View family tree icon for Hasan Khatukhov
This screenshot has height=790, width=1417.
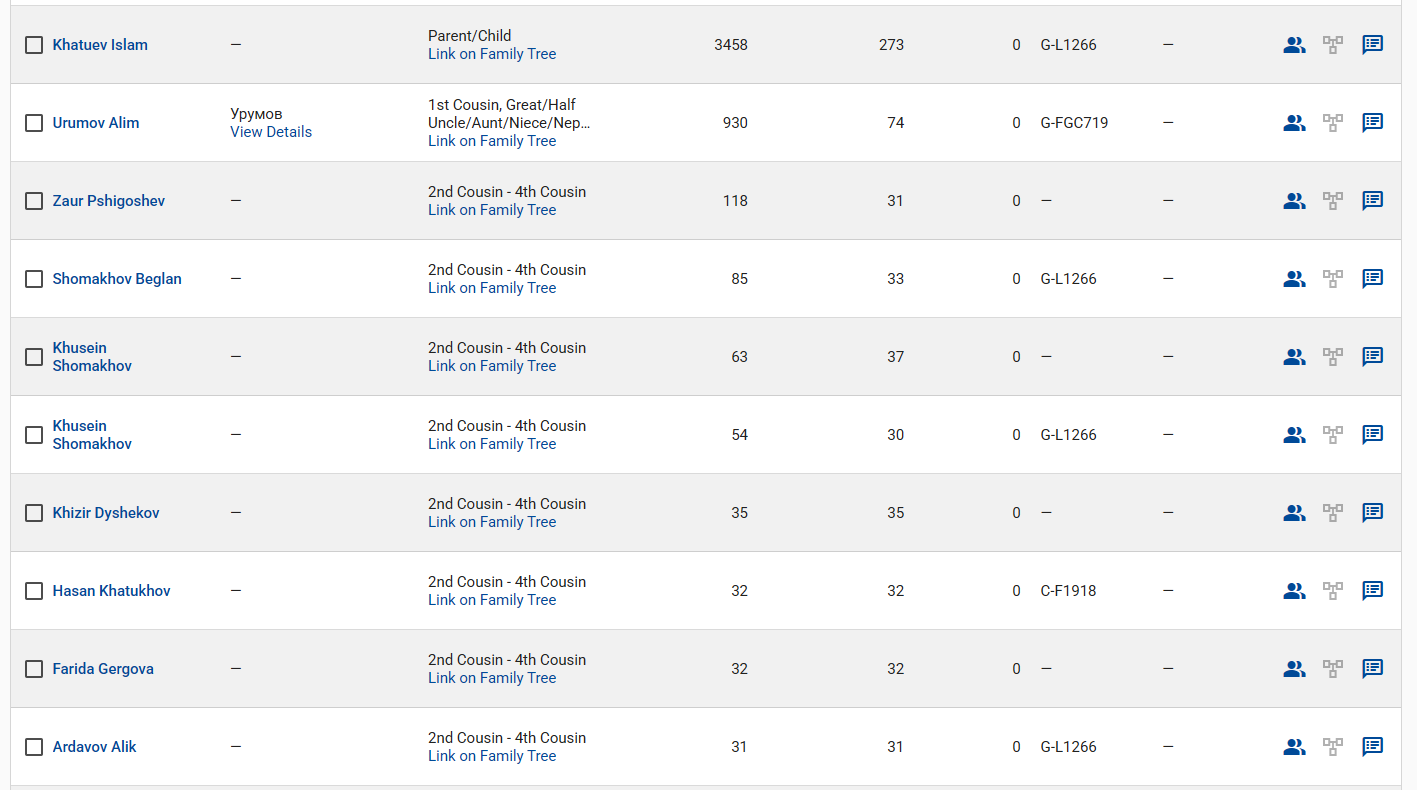[1333, 591]
